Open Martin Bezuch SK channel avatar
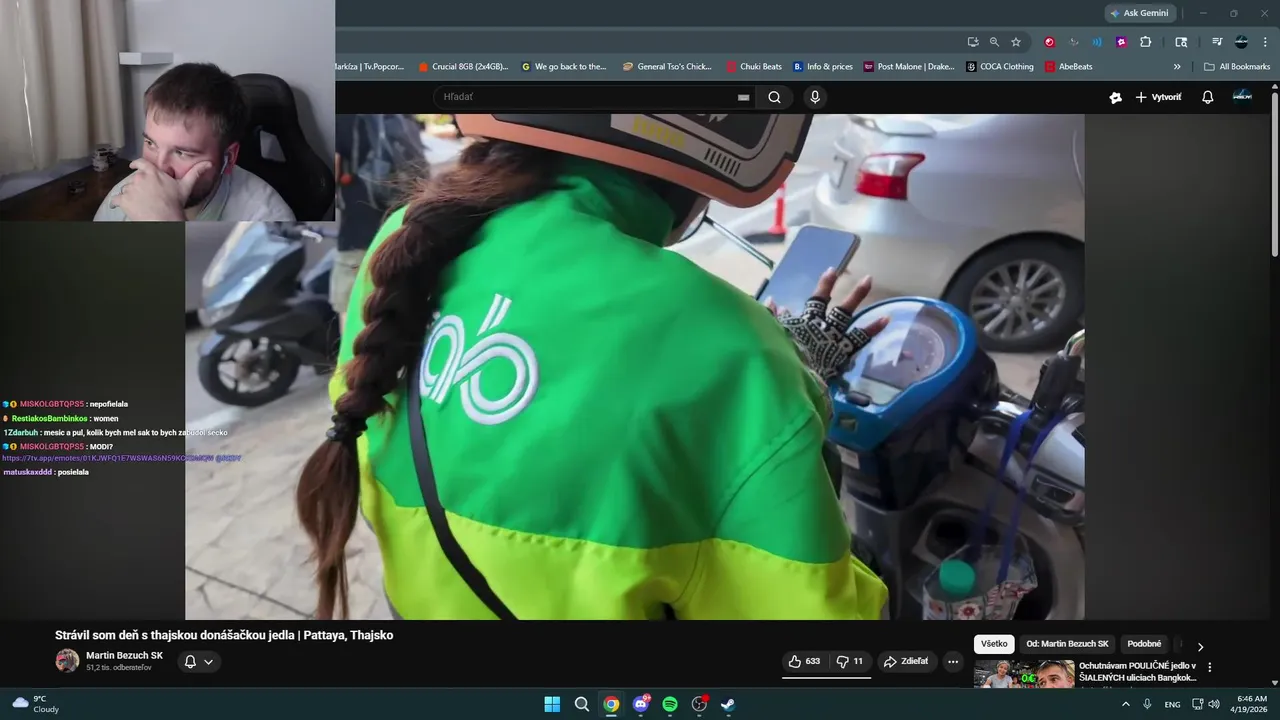 pos(67,661)
